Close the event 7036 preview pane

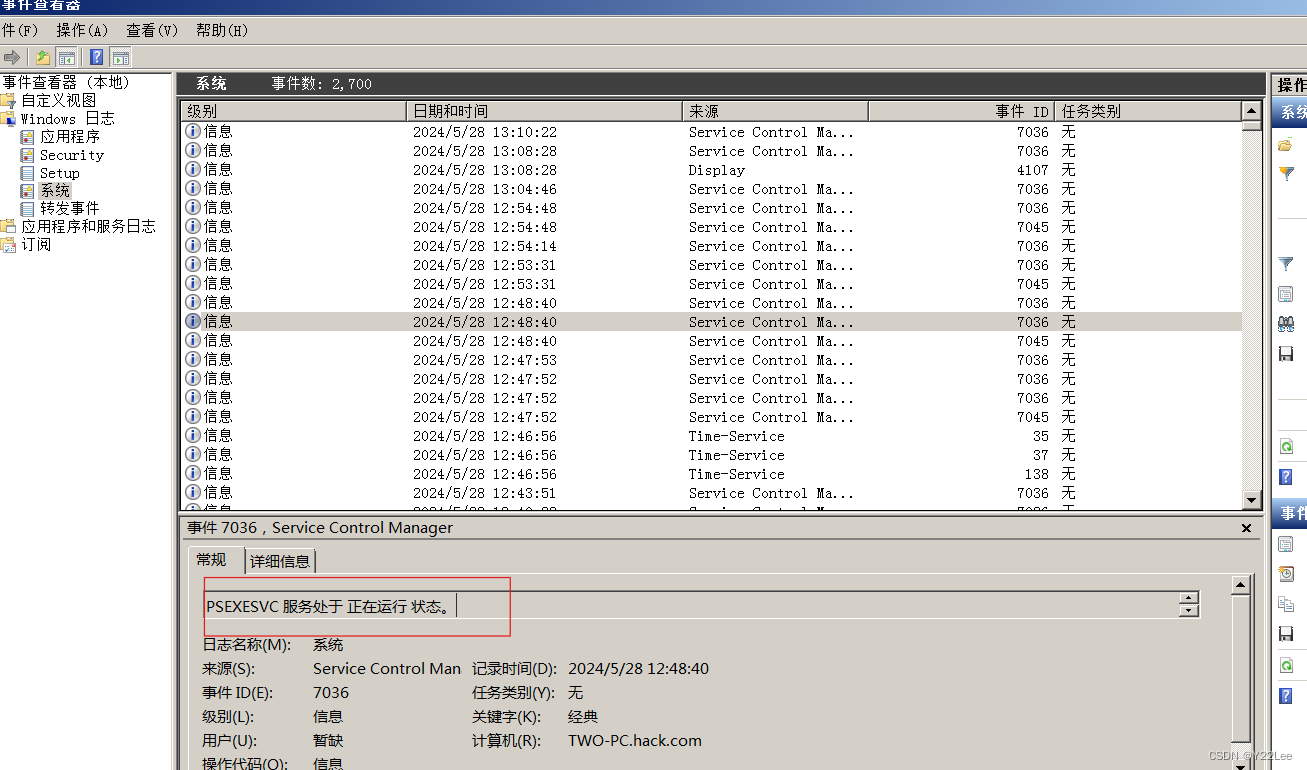pos(1246,528)
